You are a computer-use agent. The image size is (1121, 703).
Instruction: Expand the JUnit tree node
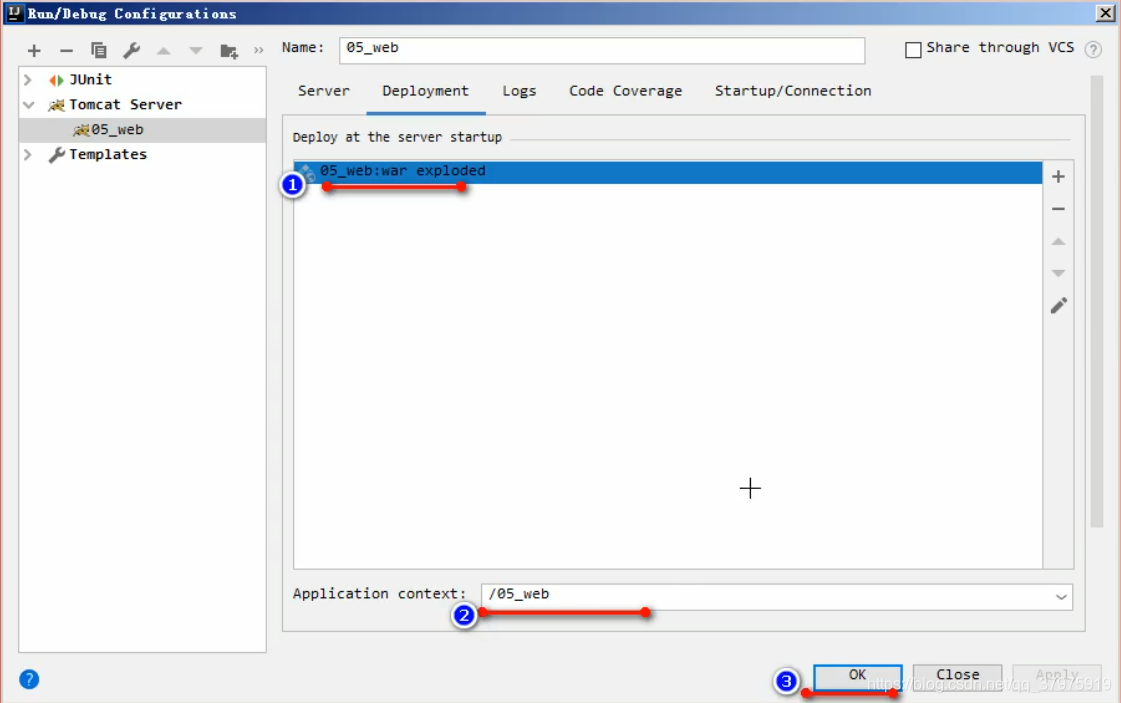coord(28,79)
